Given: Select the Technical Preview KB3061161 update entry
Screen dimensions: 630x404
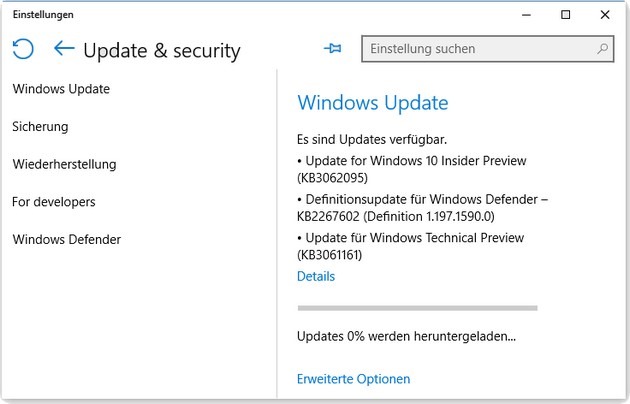Looking at the screenshot, I should (410, 246).
